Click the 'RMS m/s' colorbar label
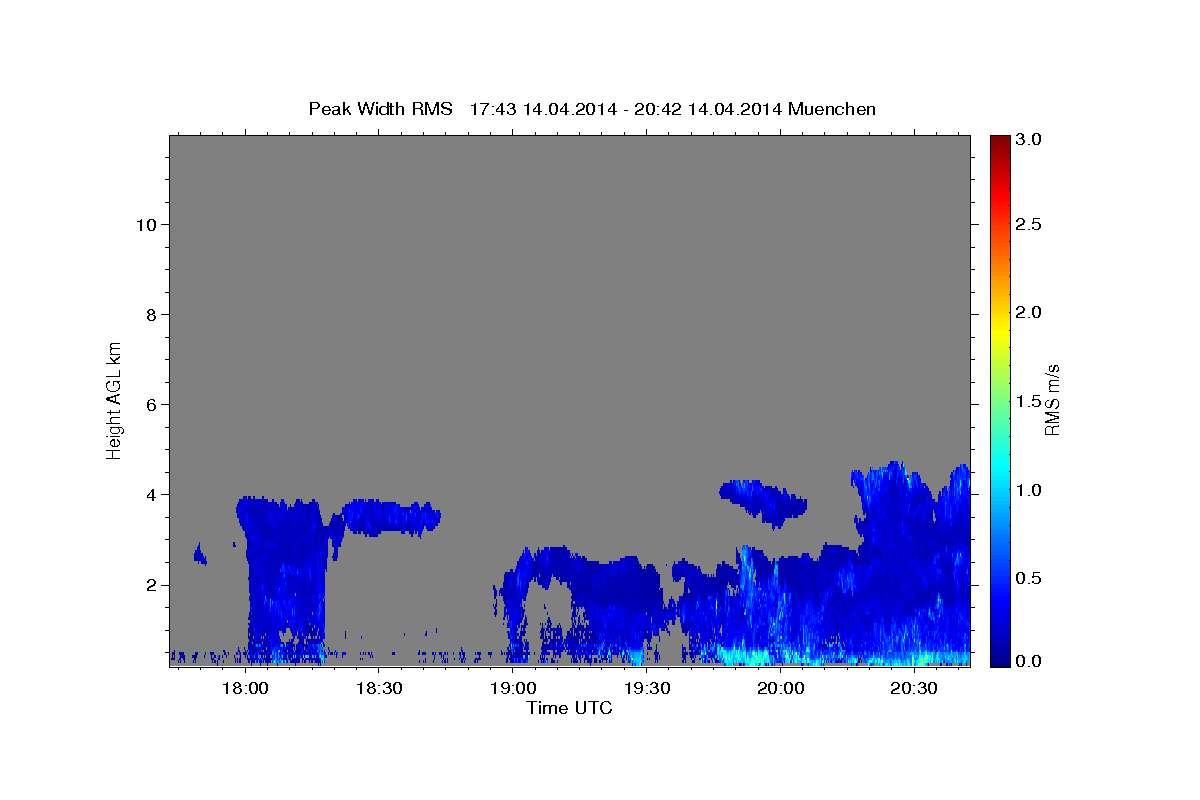Screen dimensions: 1200x800 coord(1052,400)
